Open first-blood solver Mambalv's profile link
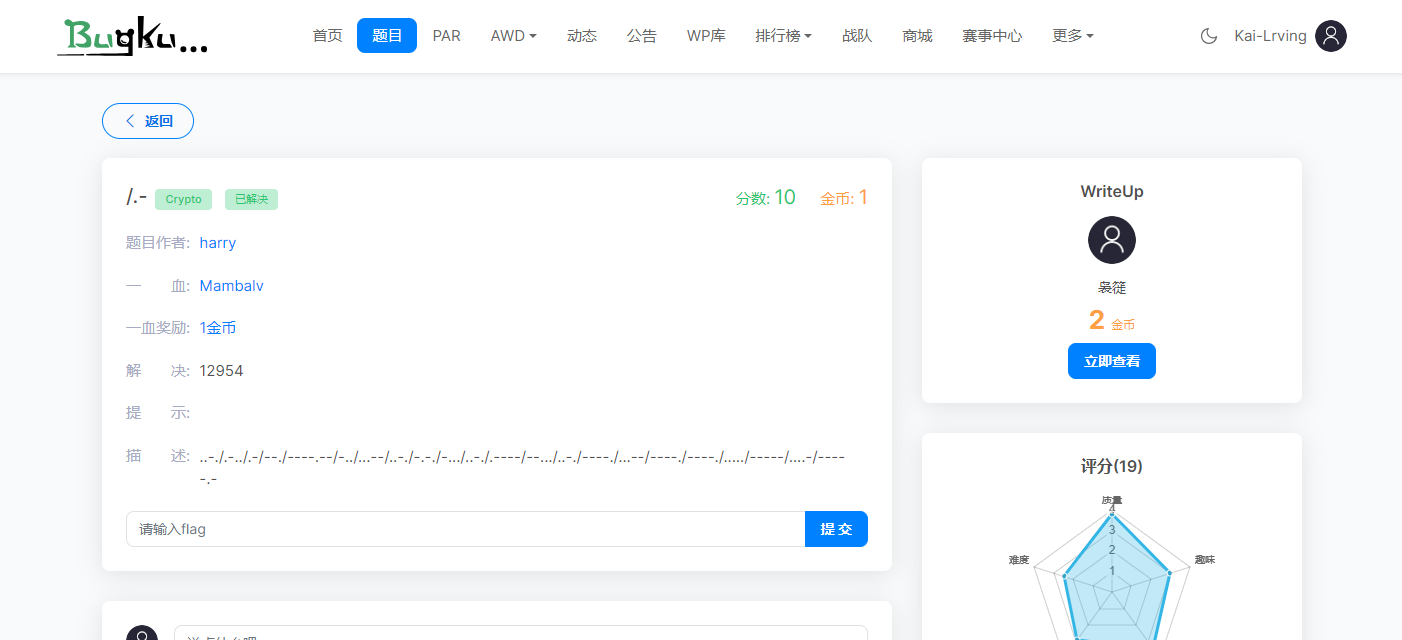Viewport: 1402px width, 640px height. (231, 285)
